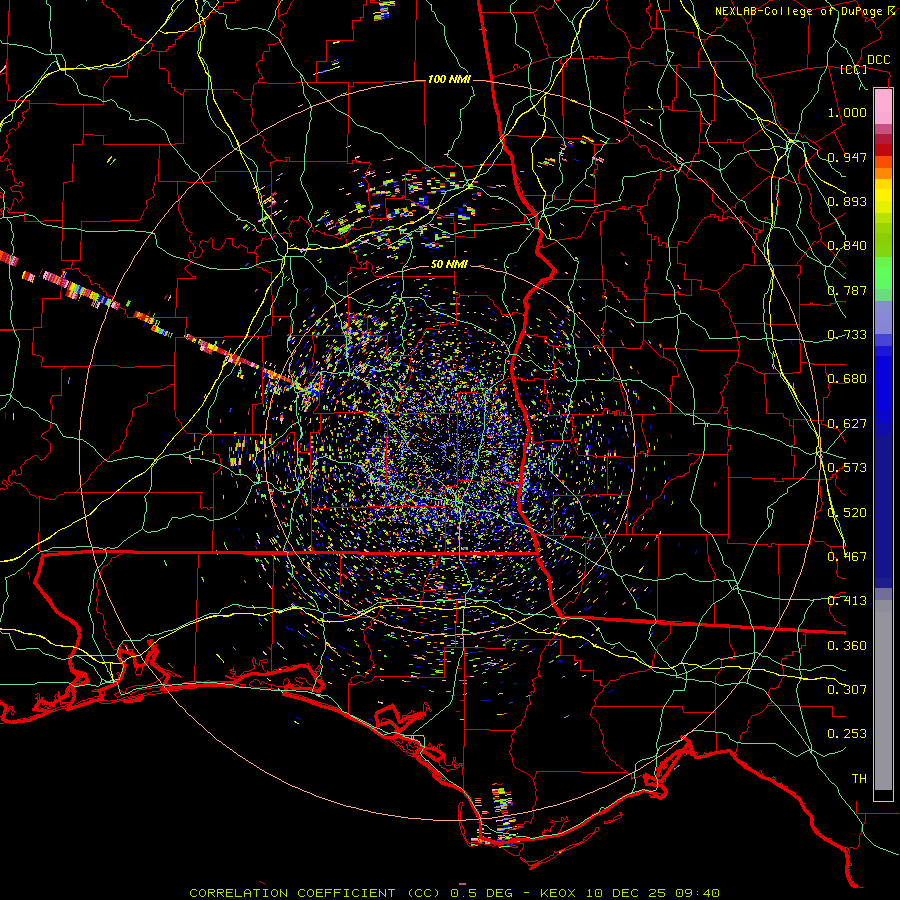Click the 0.467 color scale value

coord(847,557)
